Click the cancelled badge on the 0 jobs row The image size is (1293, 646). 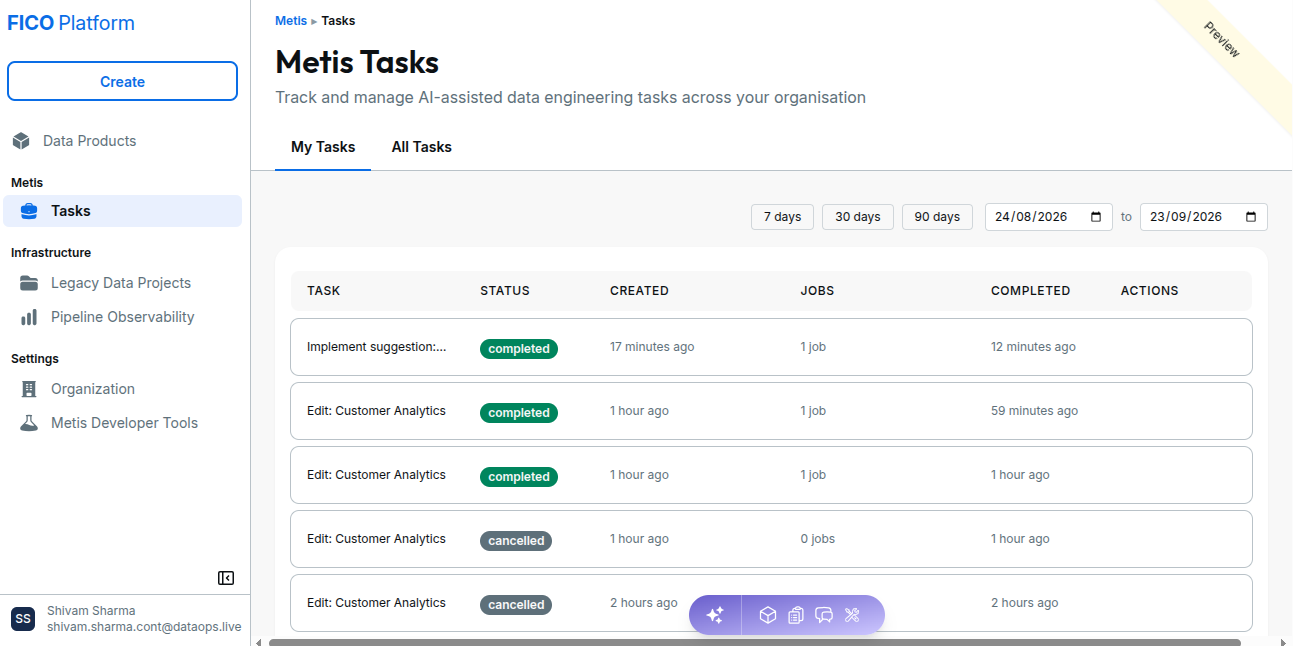point(516,541)
